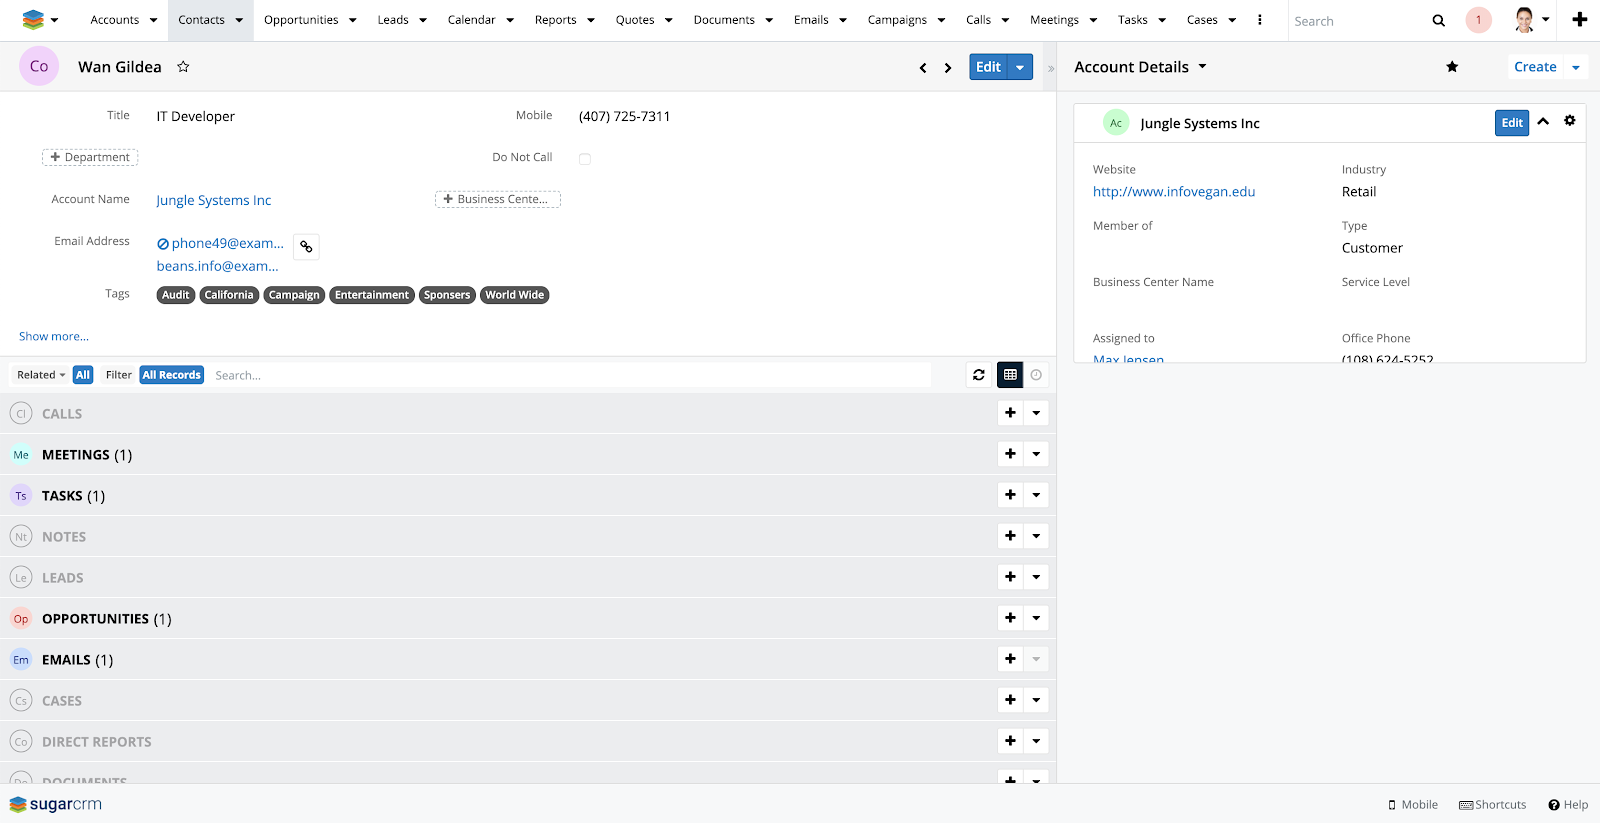This screenshot has height=823, width=1600.
Task: Expand the Related dropdown filter
Action: click(x=41, y=375)
